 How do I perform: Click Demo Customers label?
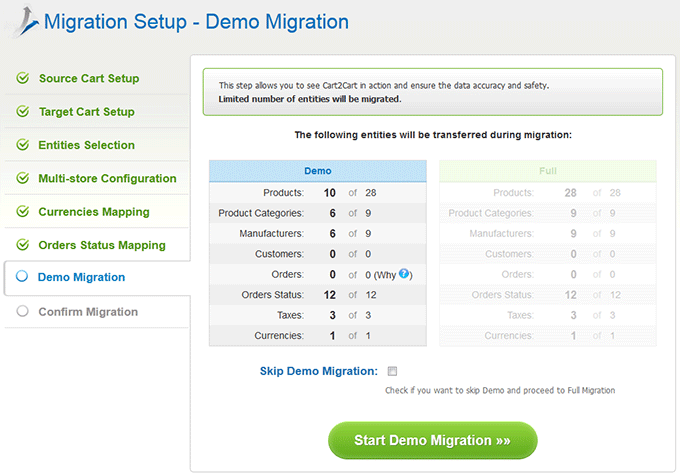(x=279, y=254)
